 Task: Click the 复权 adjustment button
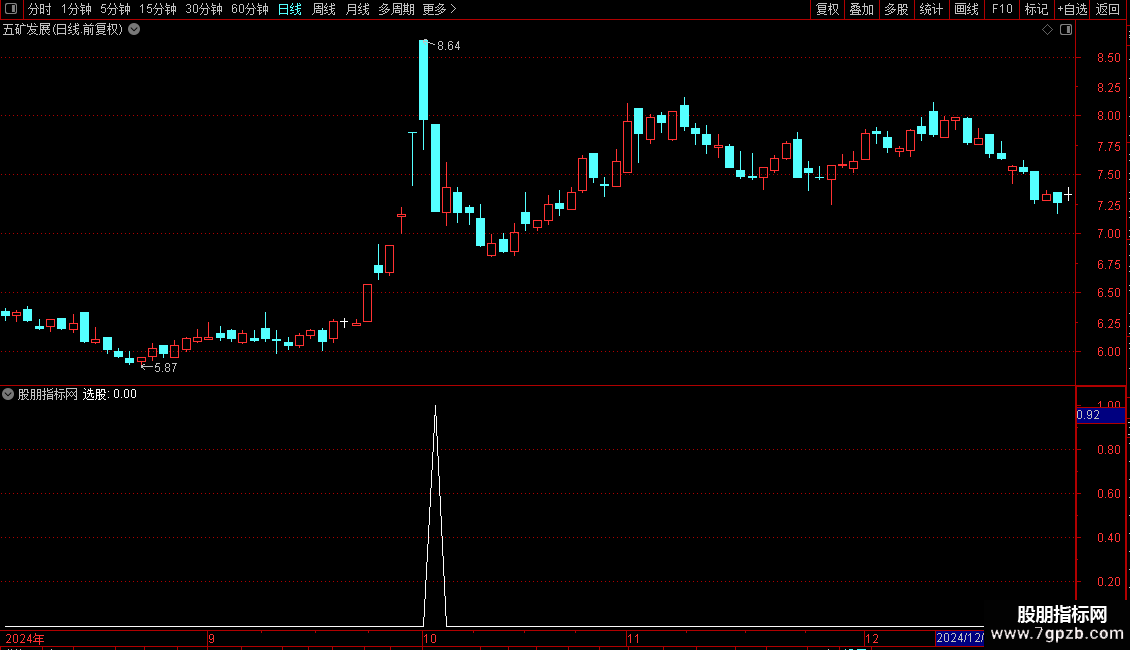(827, 9)
